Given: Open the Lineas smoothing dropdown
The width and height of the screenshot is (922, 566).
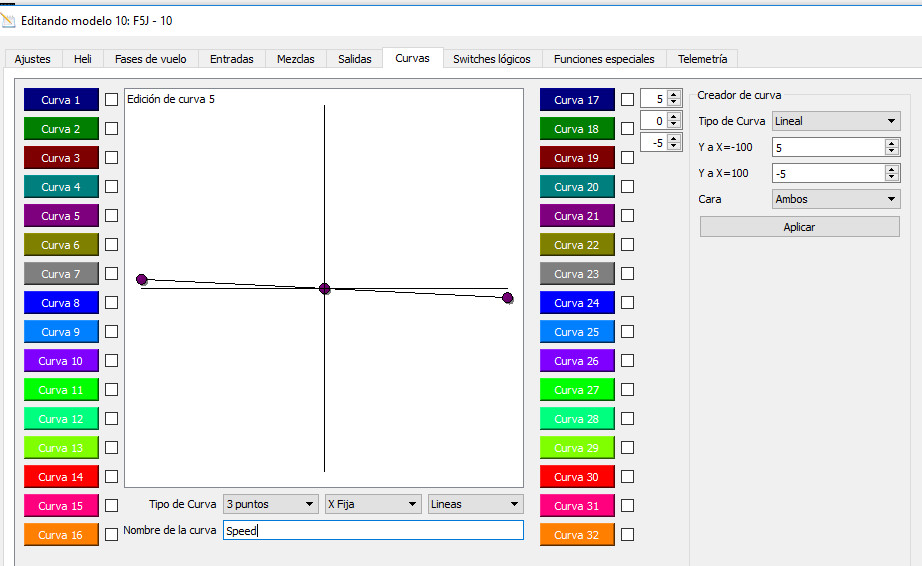Looking at the screenshot, I should pyautogui.click(x=475, y=504).
